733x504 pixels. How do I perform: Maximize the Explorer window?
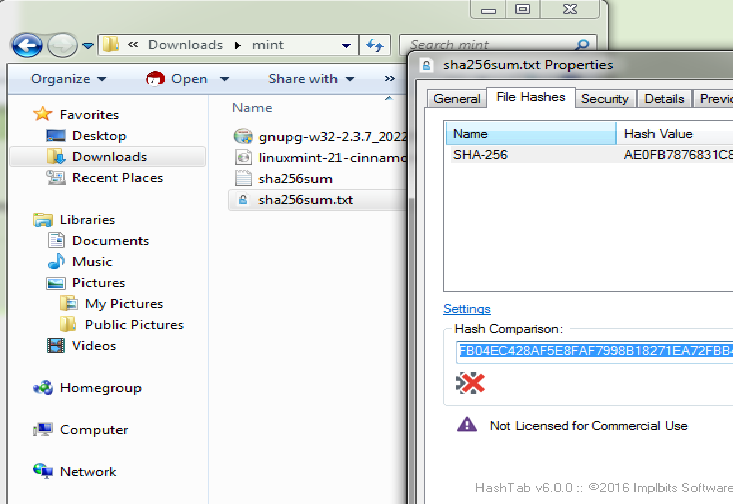[523, 9]
